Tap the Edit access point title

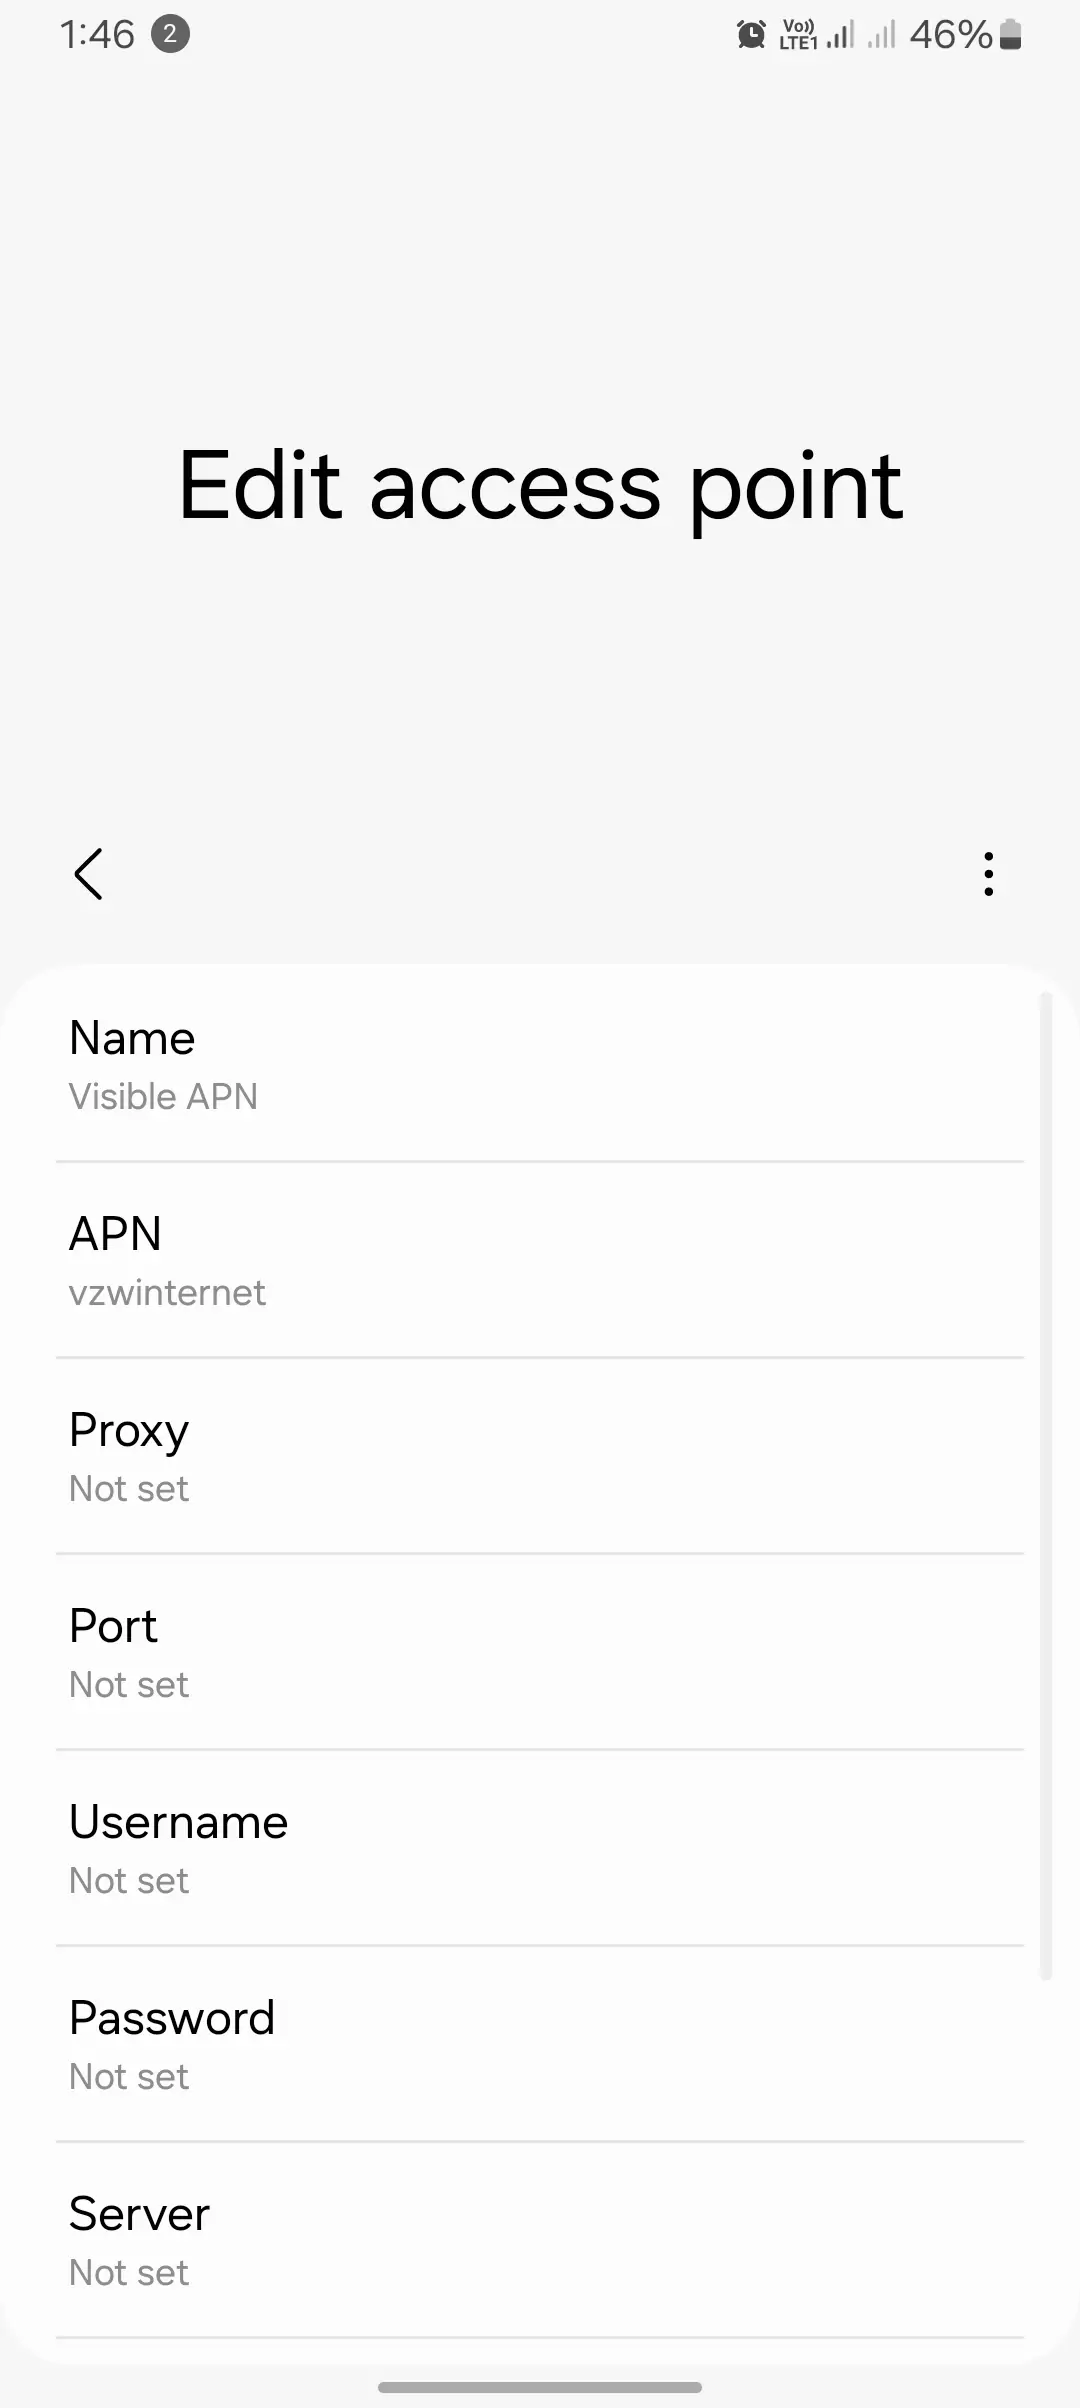coord(540,487)
